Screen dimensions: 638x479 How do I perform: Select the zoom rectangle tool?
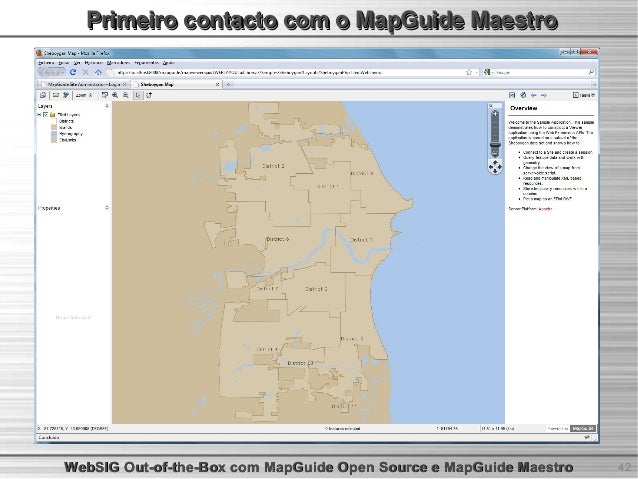(x=105, y=95)
